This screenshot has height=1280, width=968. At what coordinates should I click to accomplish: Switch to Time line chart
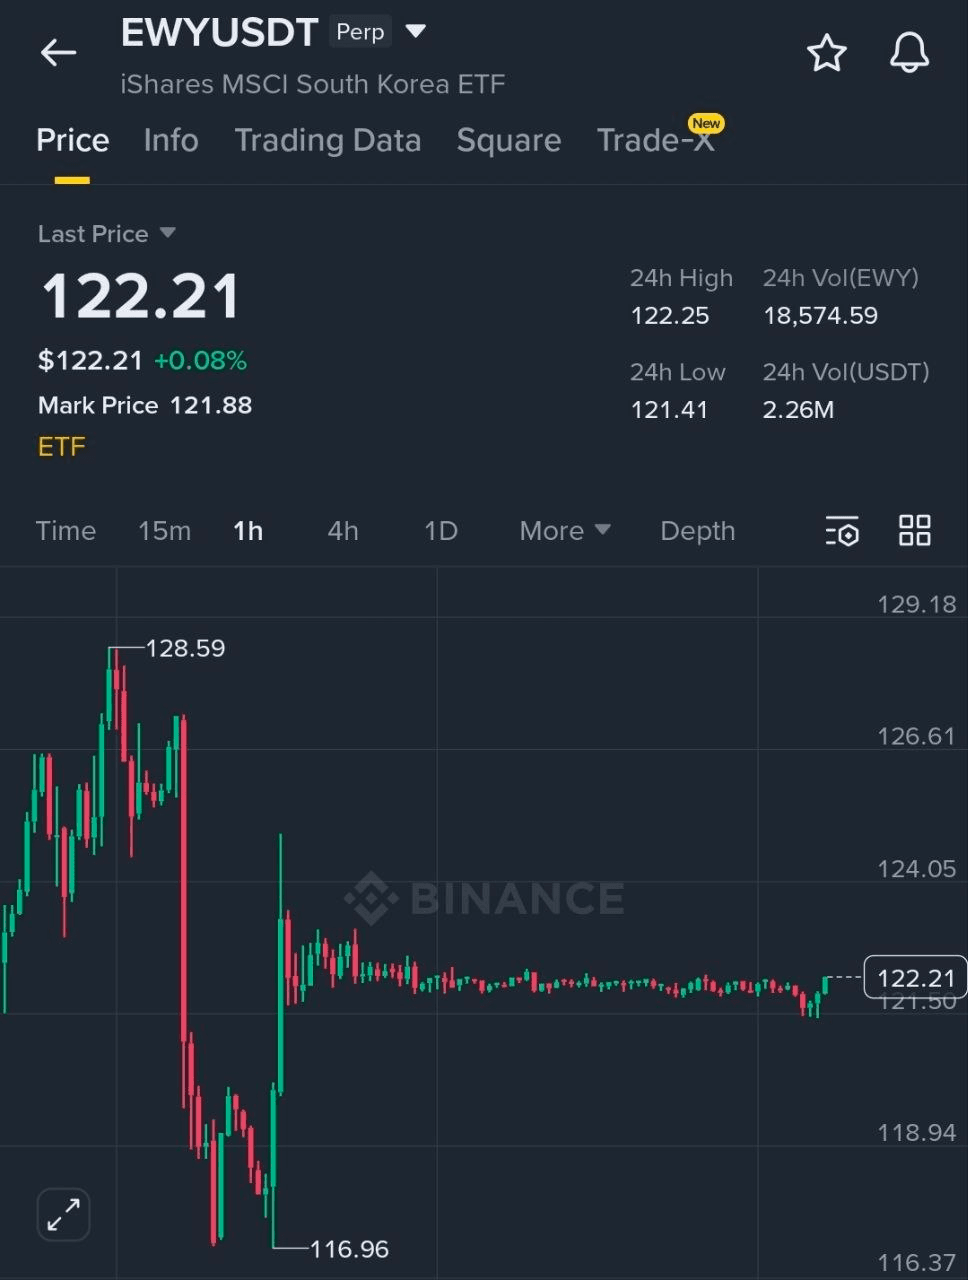click(x=66, y=531)
